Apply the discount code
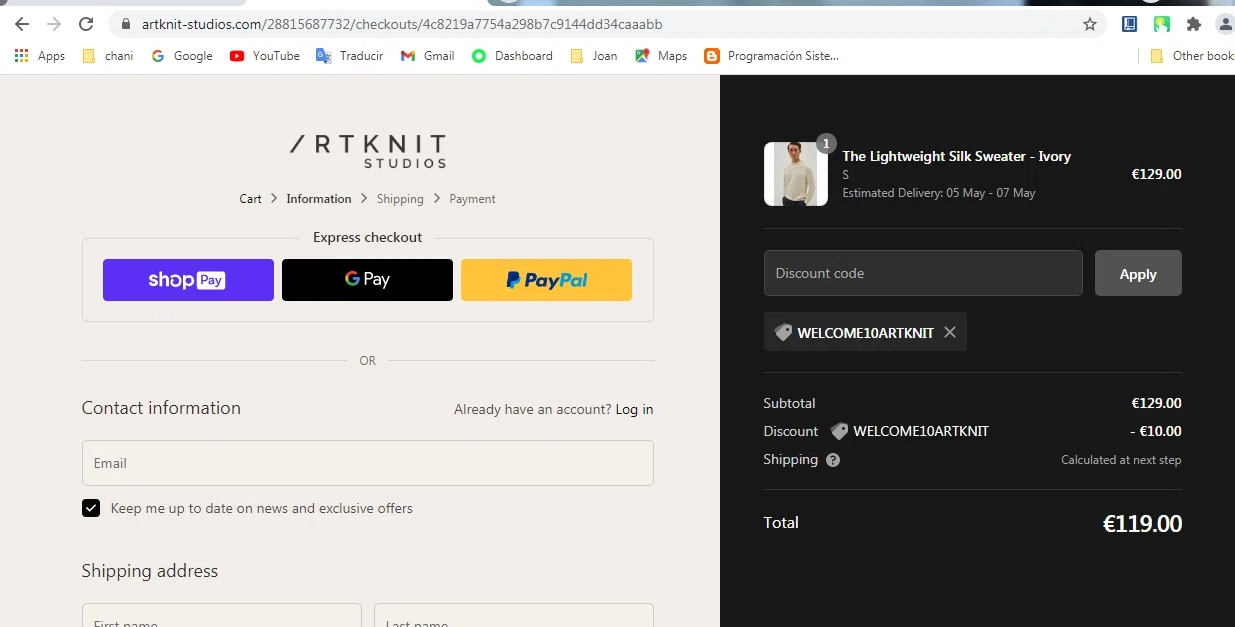Screen dimensions: 1235x627 tap(1138, 273)
